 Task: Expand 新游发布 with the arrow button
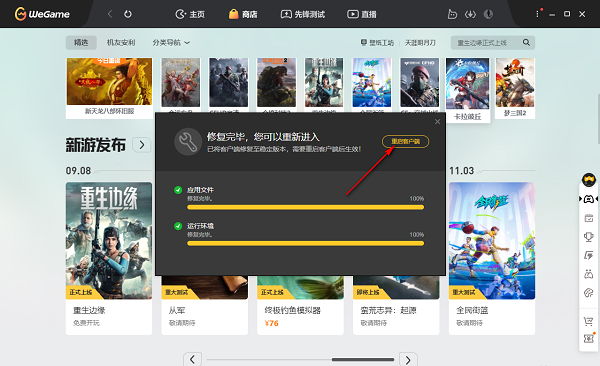pyautogui.click(x=142, y=145)
